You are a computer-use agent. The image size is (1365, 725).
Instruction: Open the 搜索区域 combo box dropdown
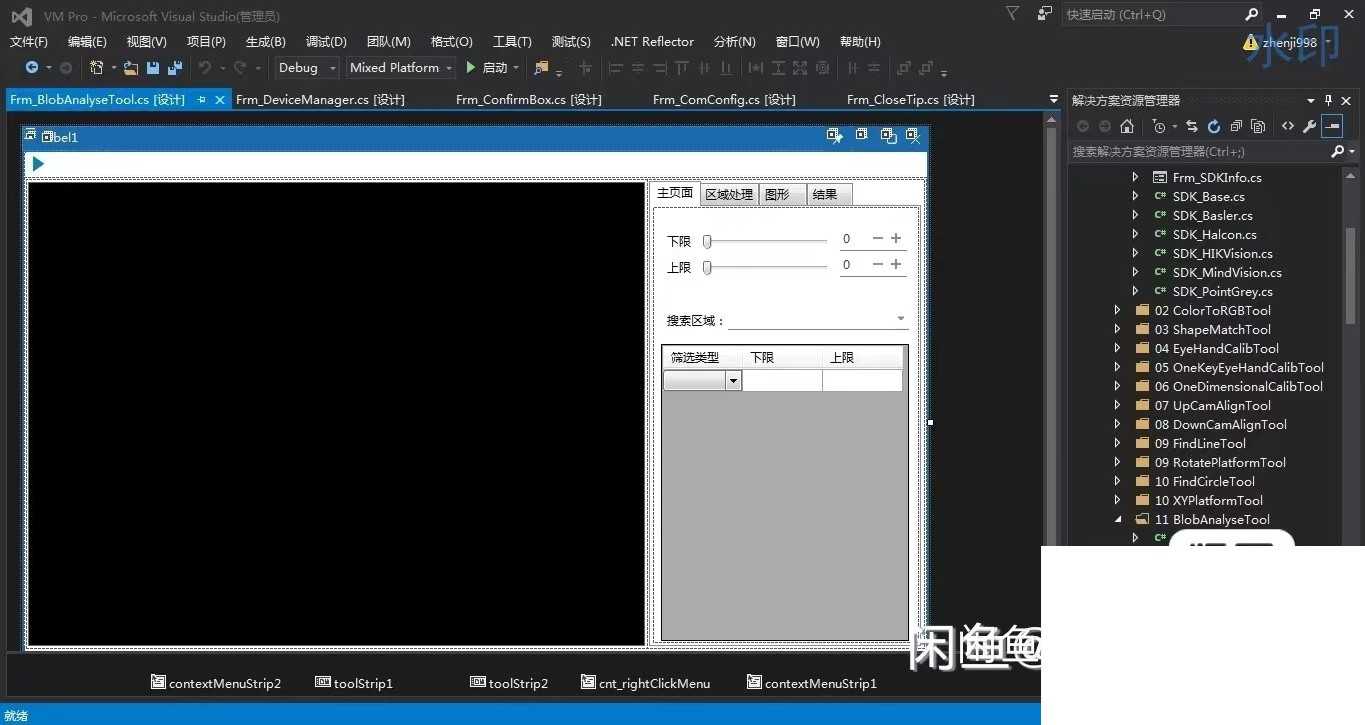click(901, 319)
